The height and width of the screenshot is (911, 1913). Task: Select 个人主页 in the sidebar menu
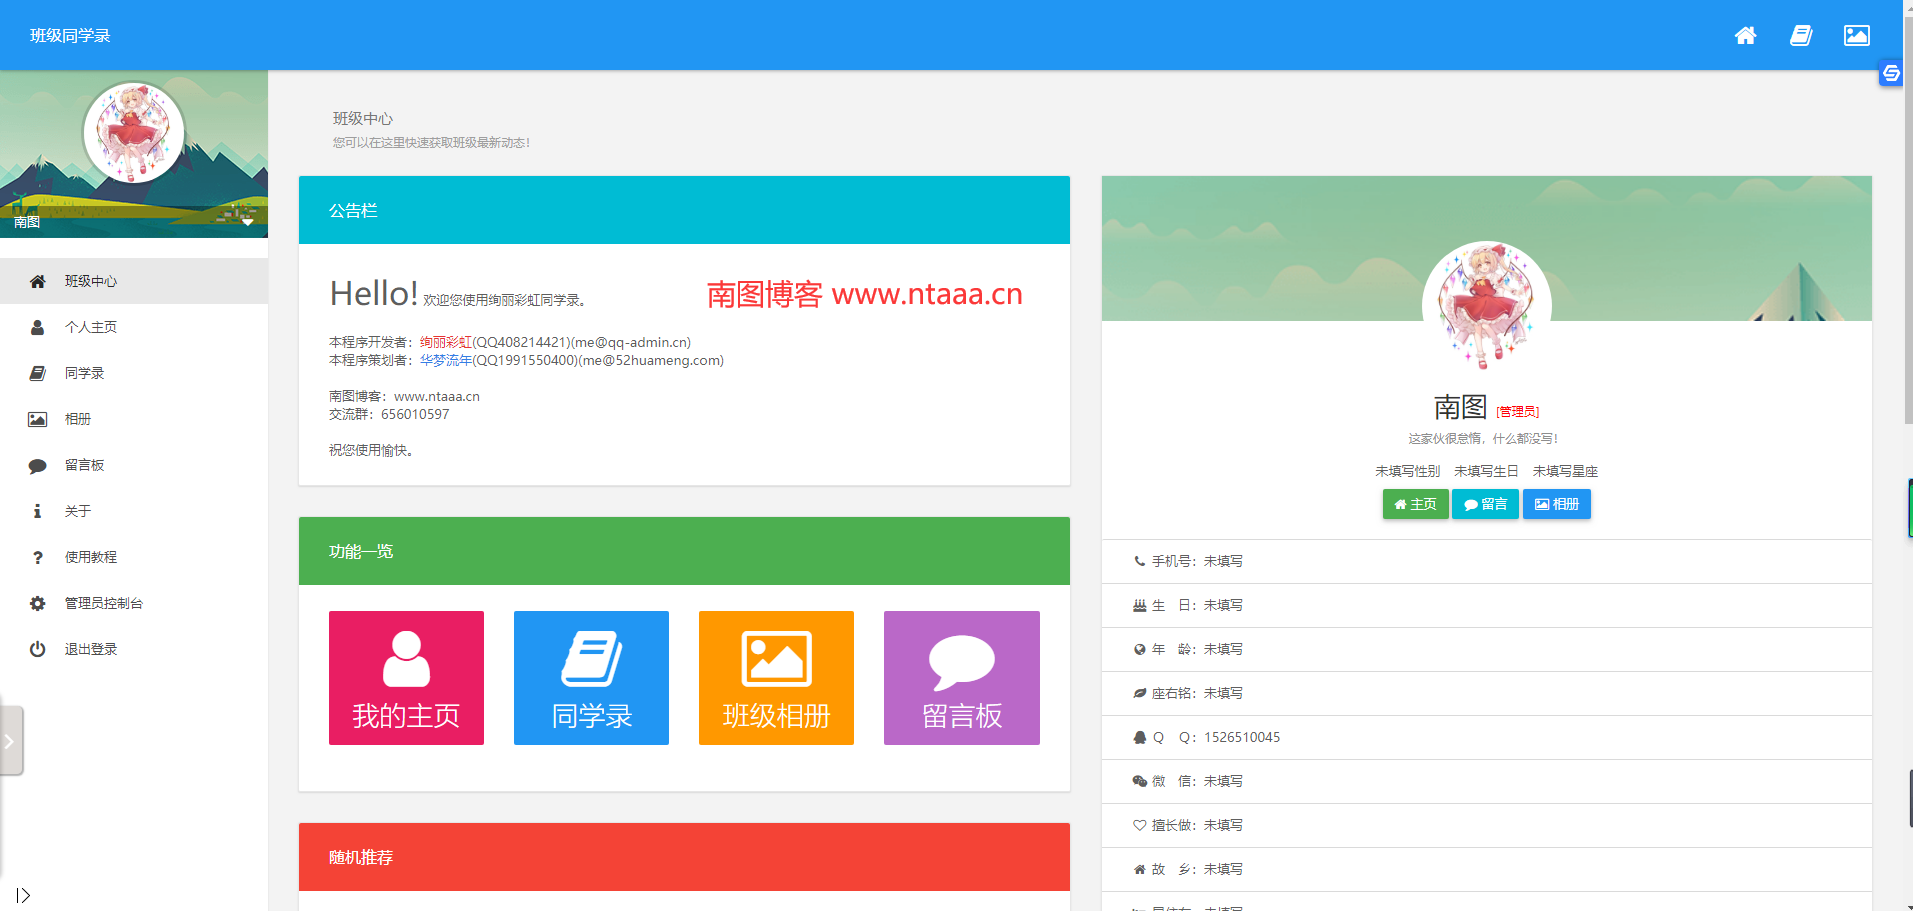pyautogui.click(x=91, y=327)
